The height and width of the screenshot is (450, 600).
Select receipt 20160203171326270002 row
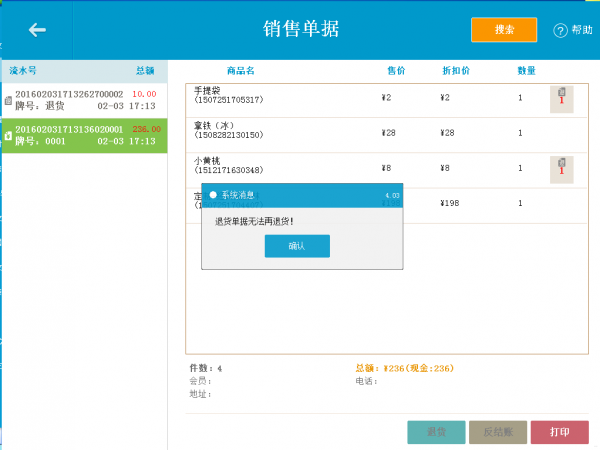click(x=85, y=100)
